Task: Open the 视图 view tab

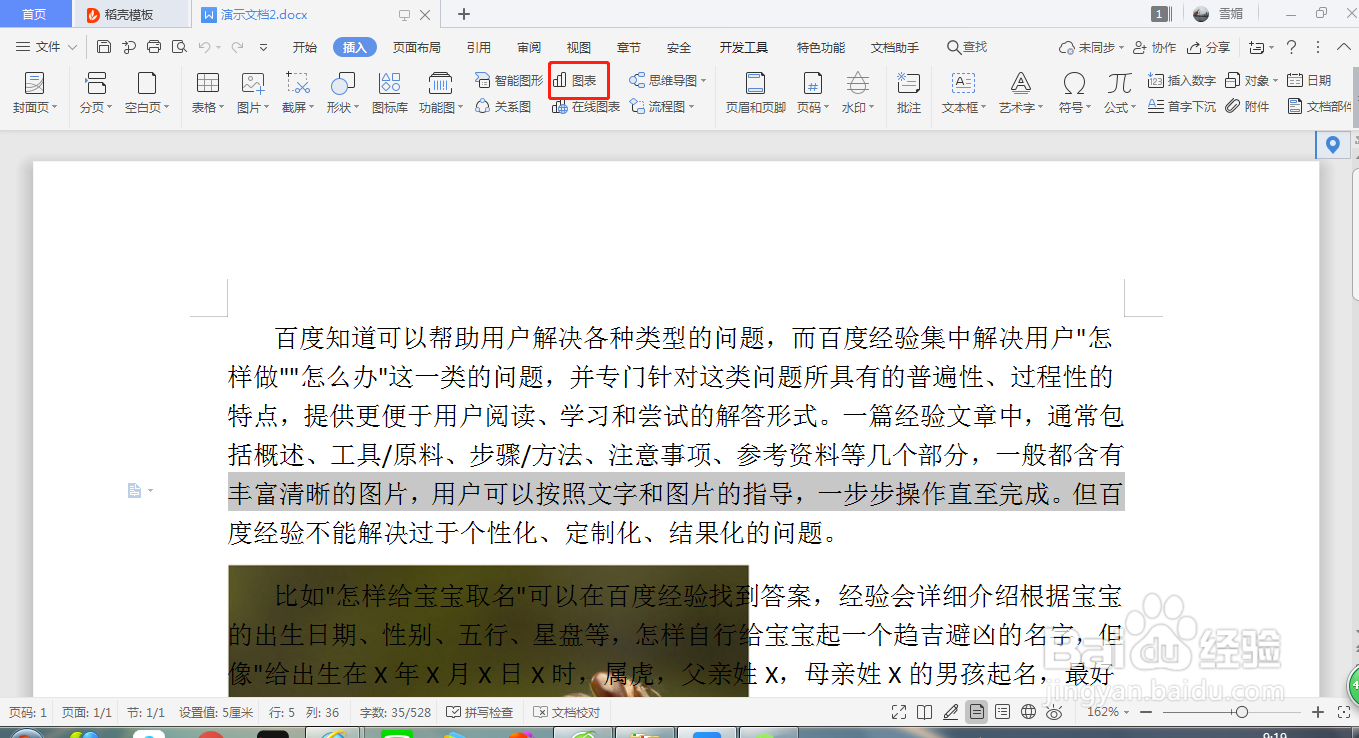Action: [x=579, y=47]
